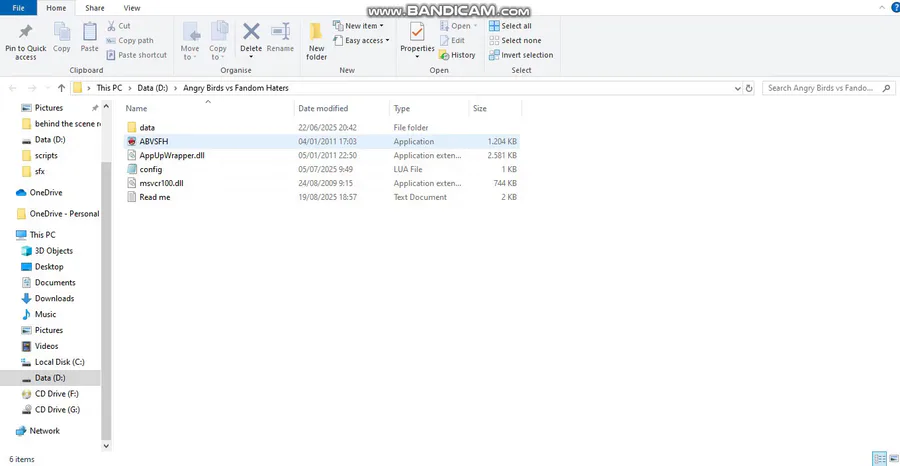This screenshot has width=900, height=466.
Task: Click the blue Help question mark icon
Action: pos(895,8)
